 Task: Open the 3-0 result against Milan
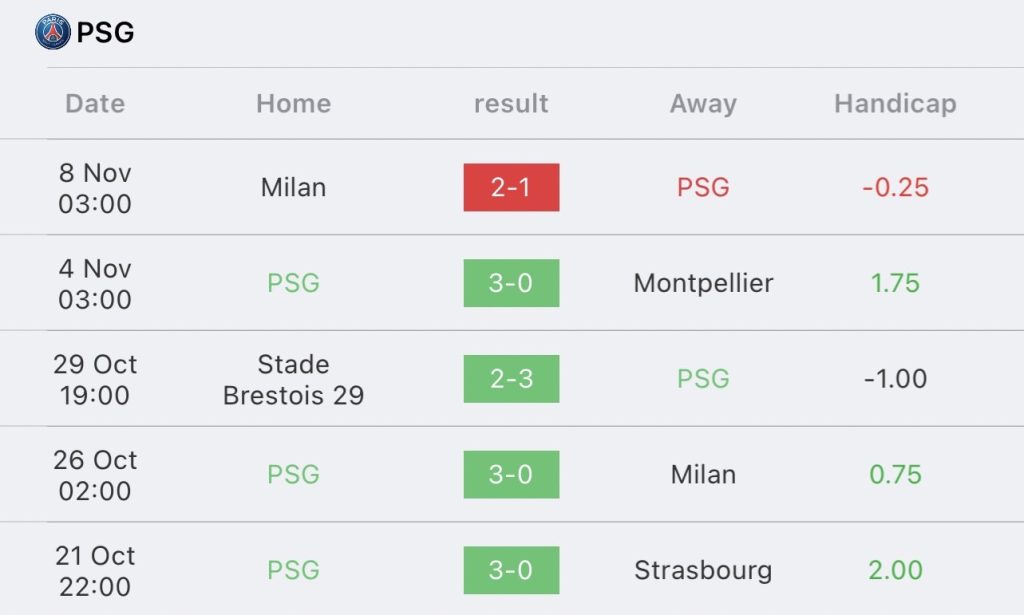coord(511,474)
